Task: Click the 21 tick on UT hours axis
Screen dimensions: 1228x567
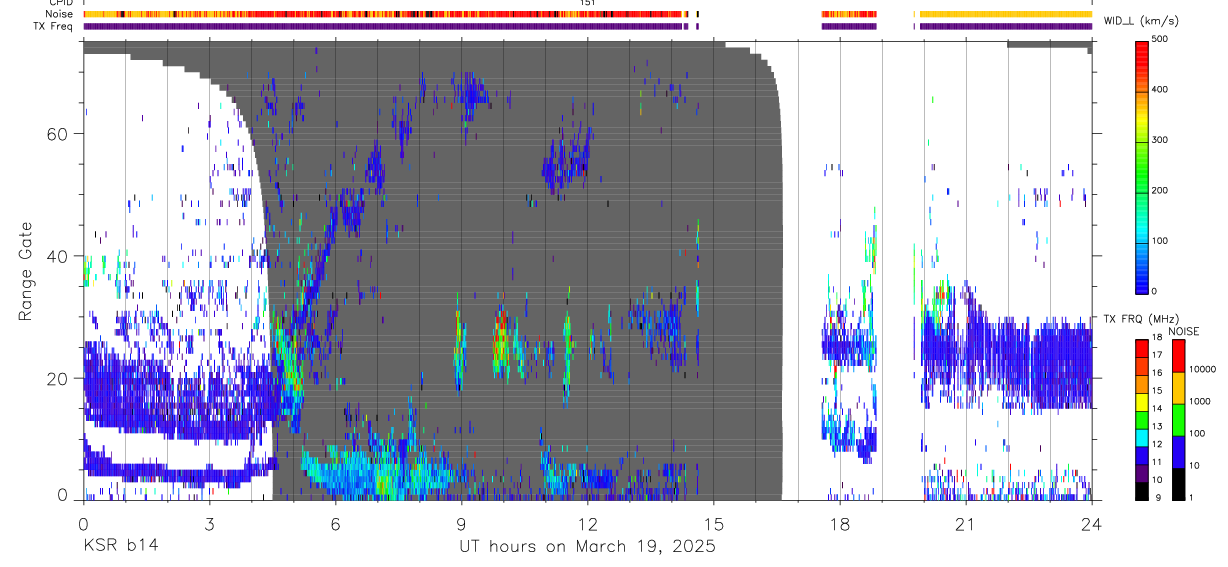Action: pyautogui.click(x=966, y=523)
